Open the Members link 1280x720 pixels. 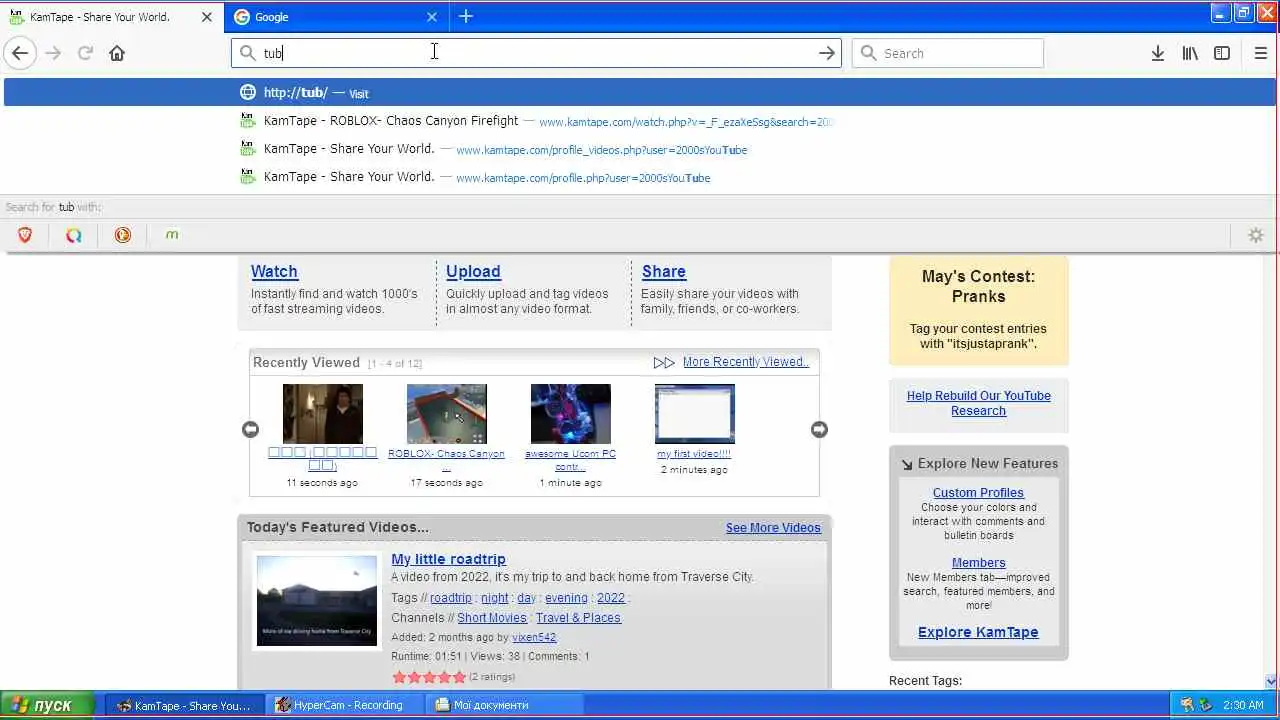click(978, 563)
